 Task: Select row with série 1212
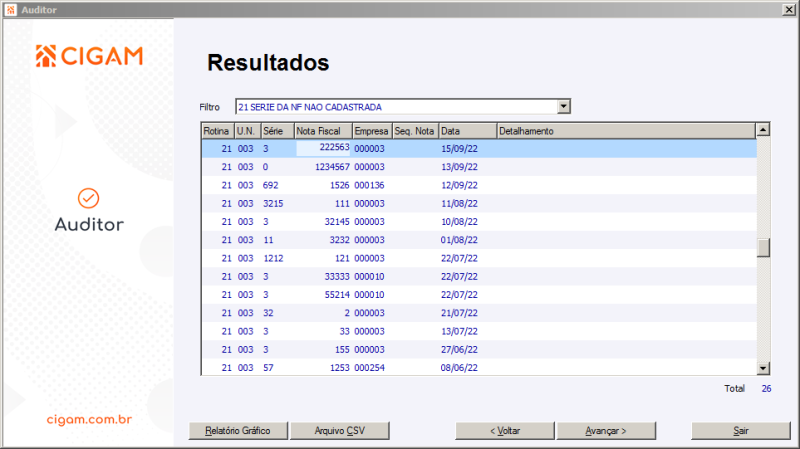tap(479, 258)
